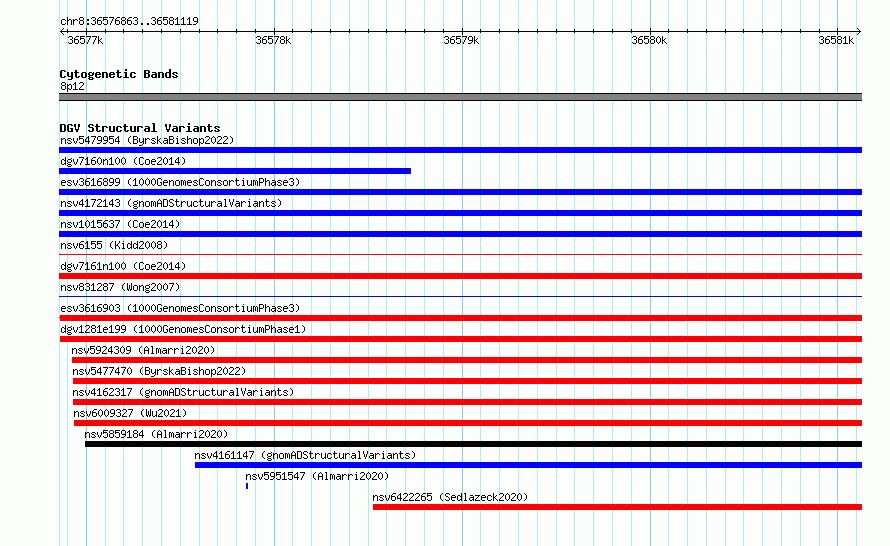Click the Cytogenetic Bands track title
The height and width of the screenshot is (546, 890).
[119, 74]
